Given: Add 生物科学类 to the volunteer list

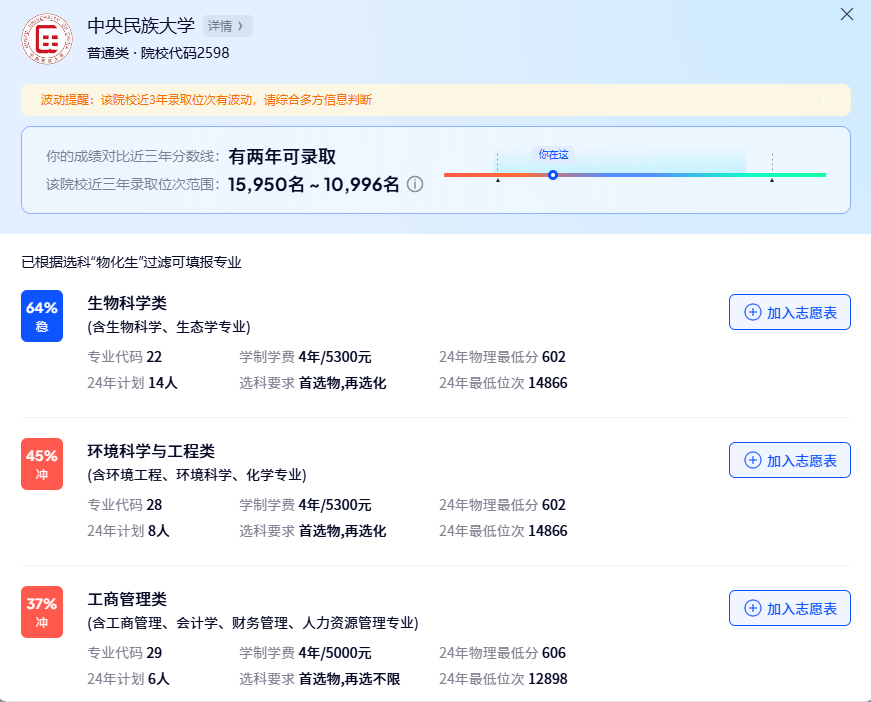Looking at the screenshot, I should 789,311.
